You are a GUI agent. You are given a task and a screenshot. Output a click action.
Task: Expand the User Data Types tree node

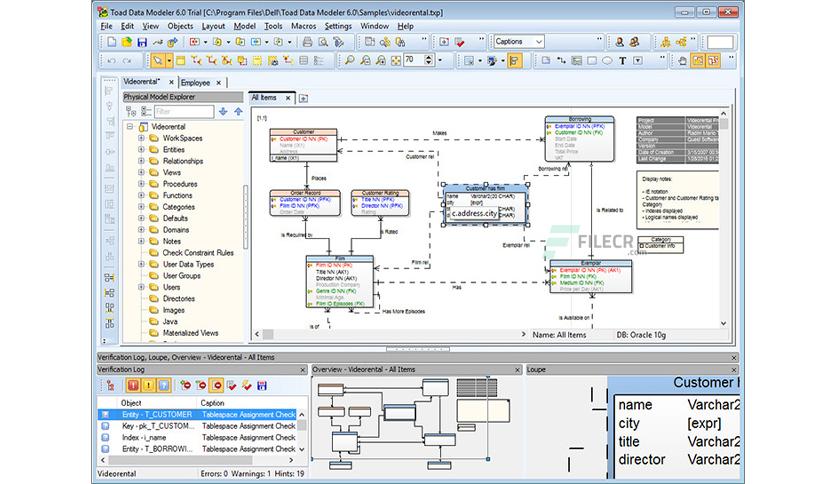(x=141, y=264)
